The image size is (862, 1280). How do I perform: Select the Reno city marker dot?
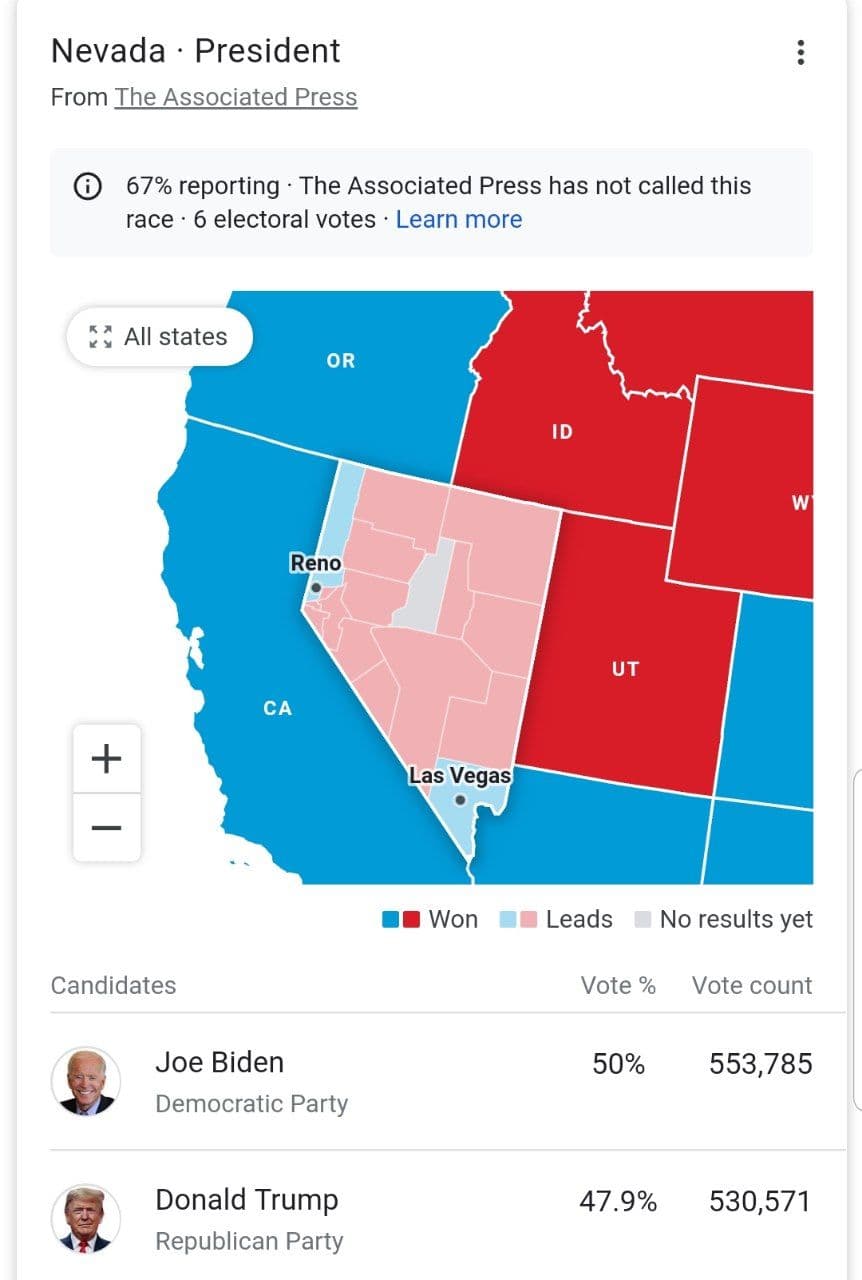tap(316, 588)
